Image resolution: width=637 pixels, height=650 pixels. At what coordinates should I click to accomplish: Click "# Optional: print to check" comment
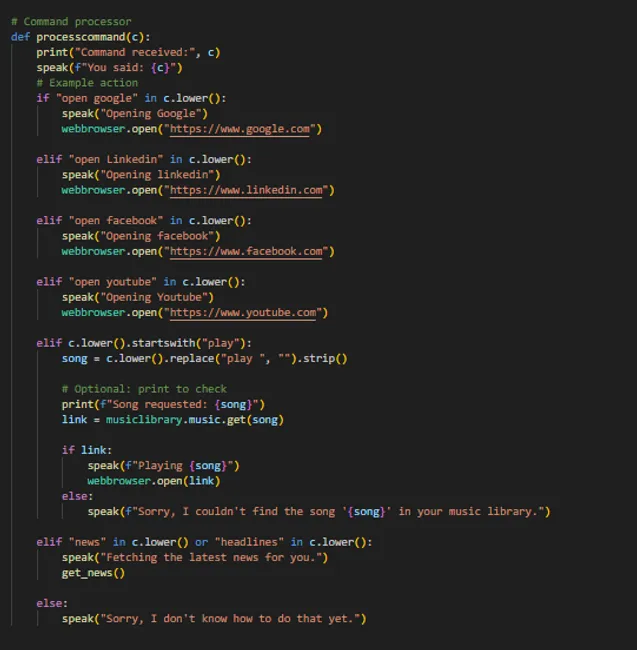(143, 389)
